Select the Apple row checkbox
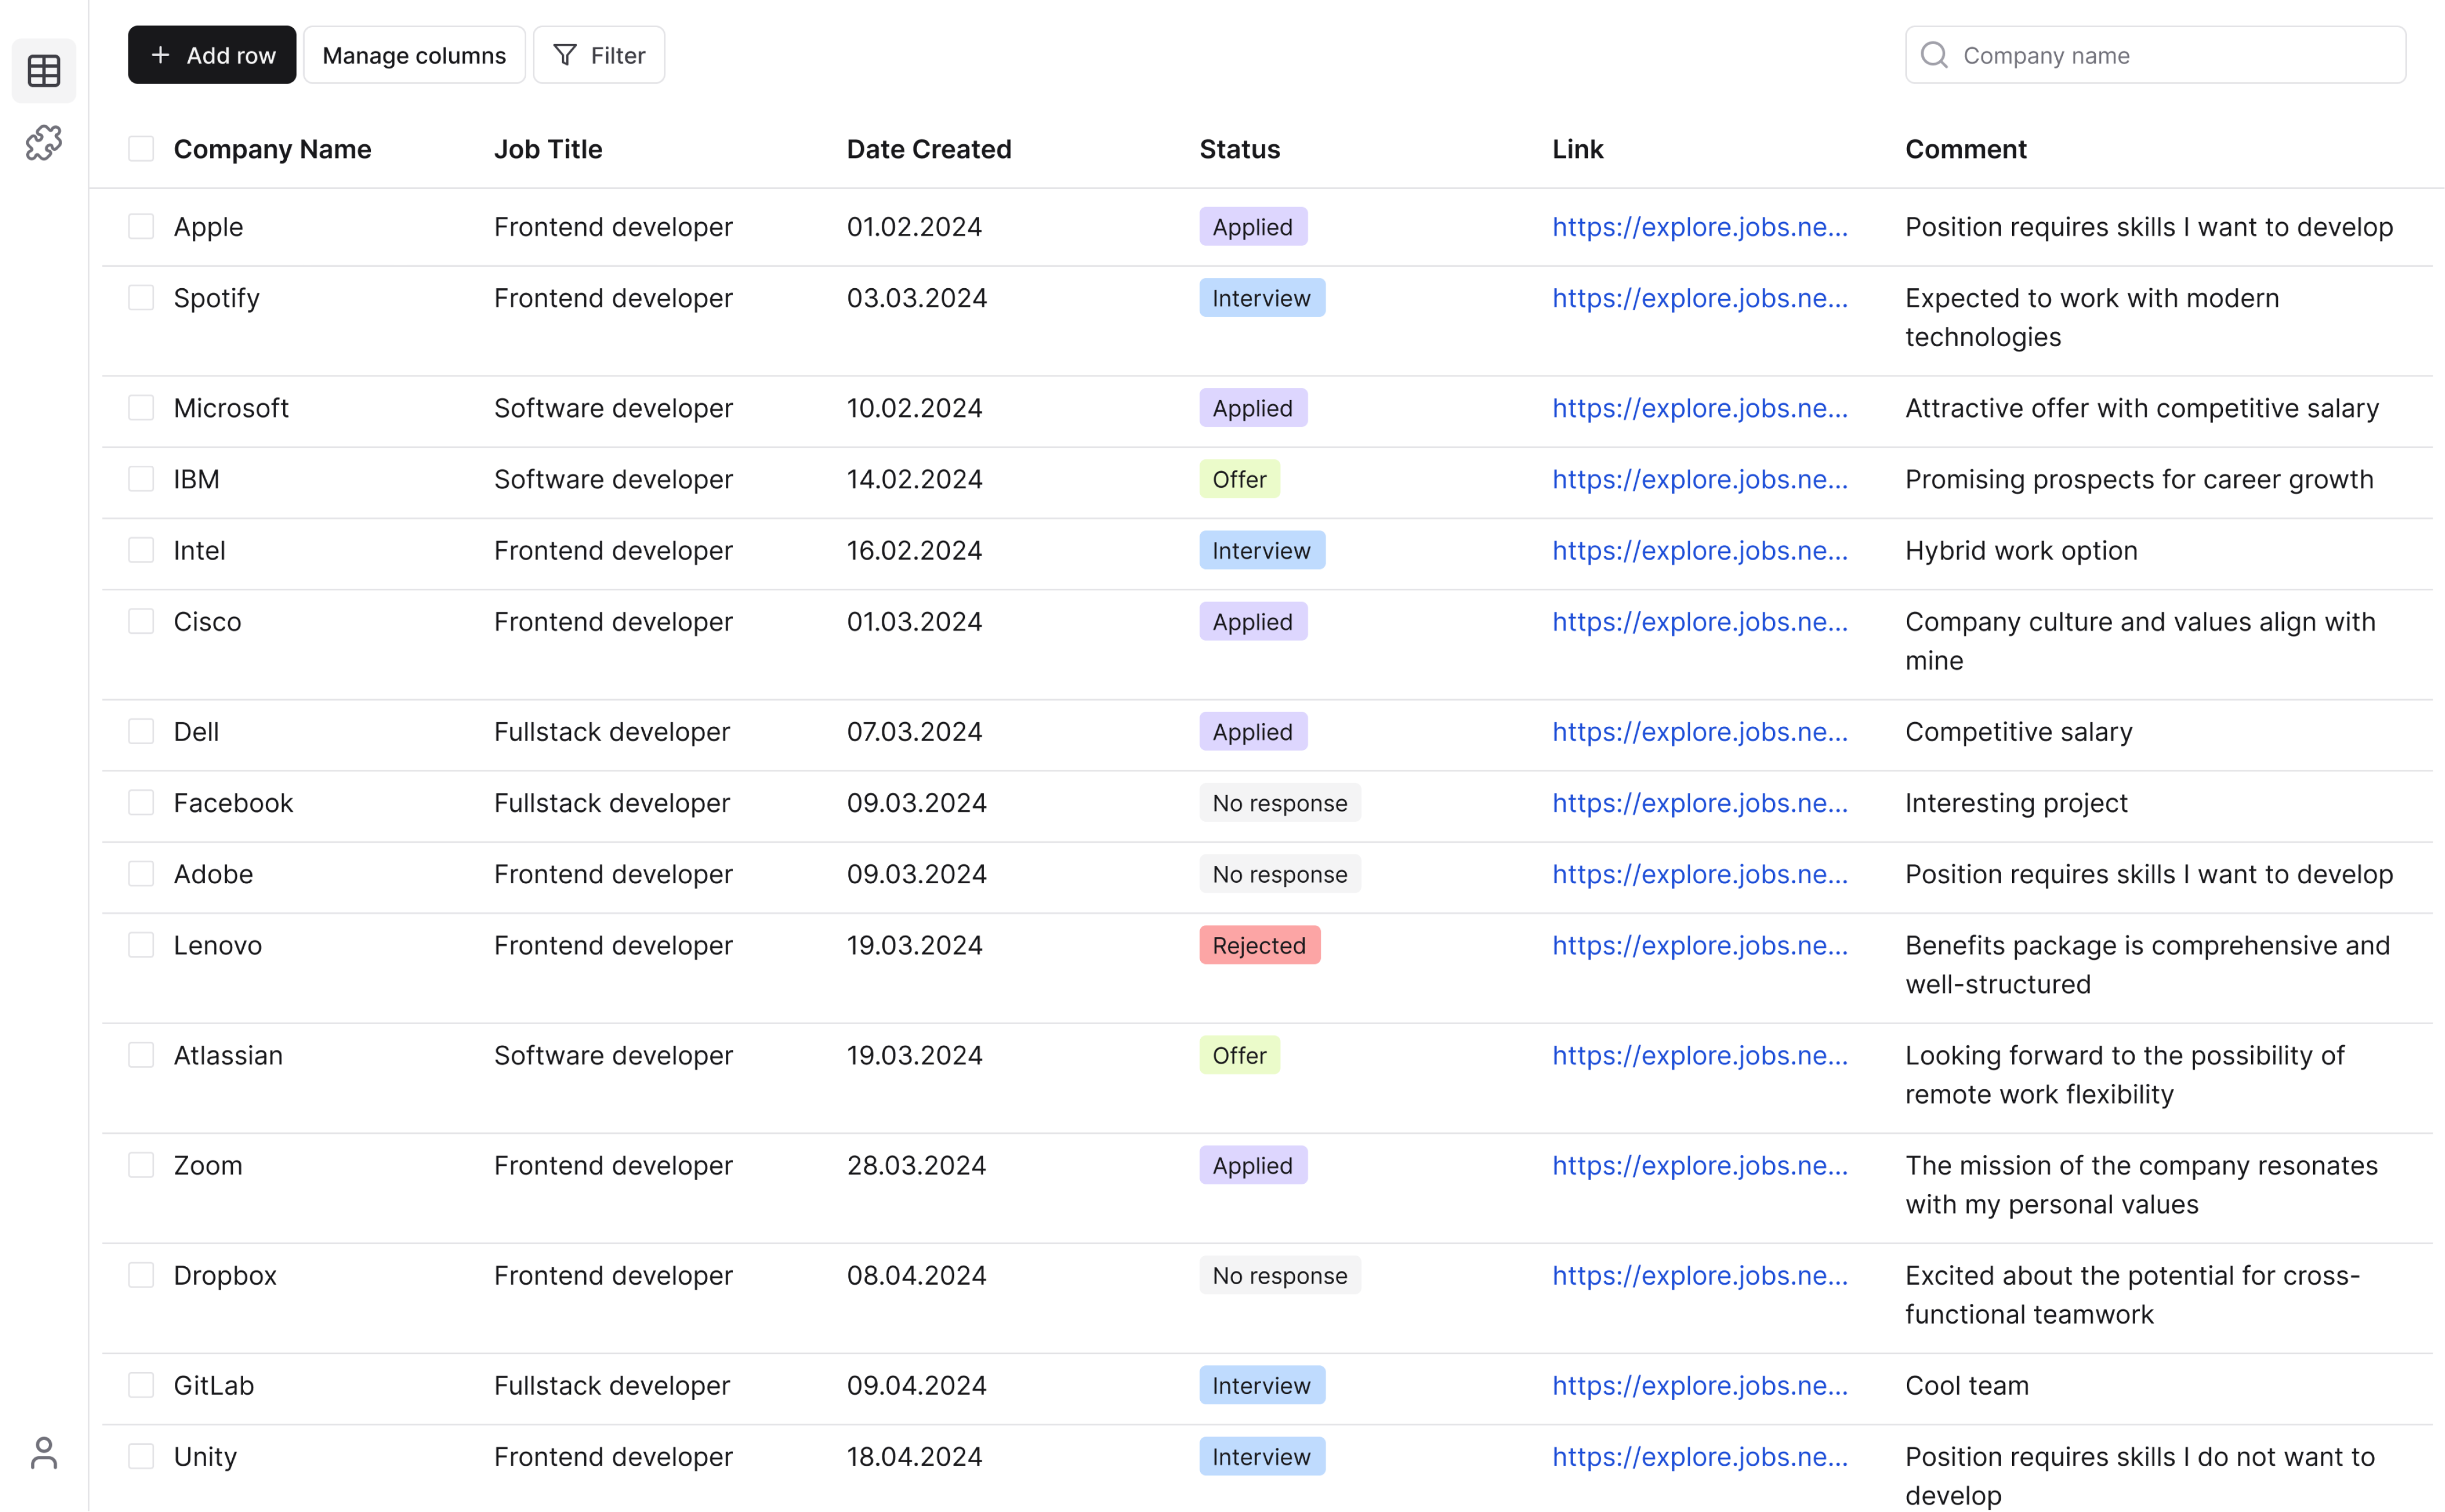 141,227
